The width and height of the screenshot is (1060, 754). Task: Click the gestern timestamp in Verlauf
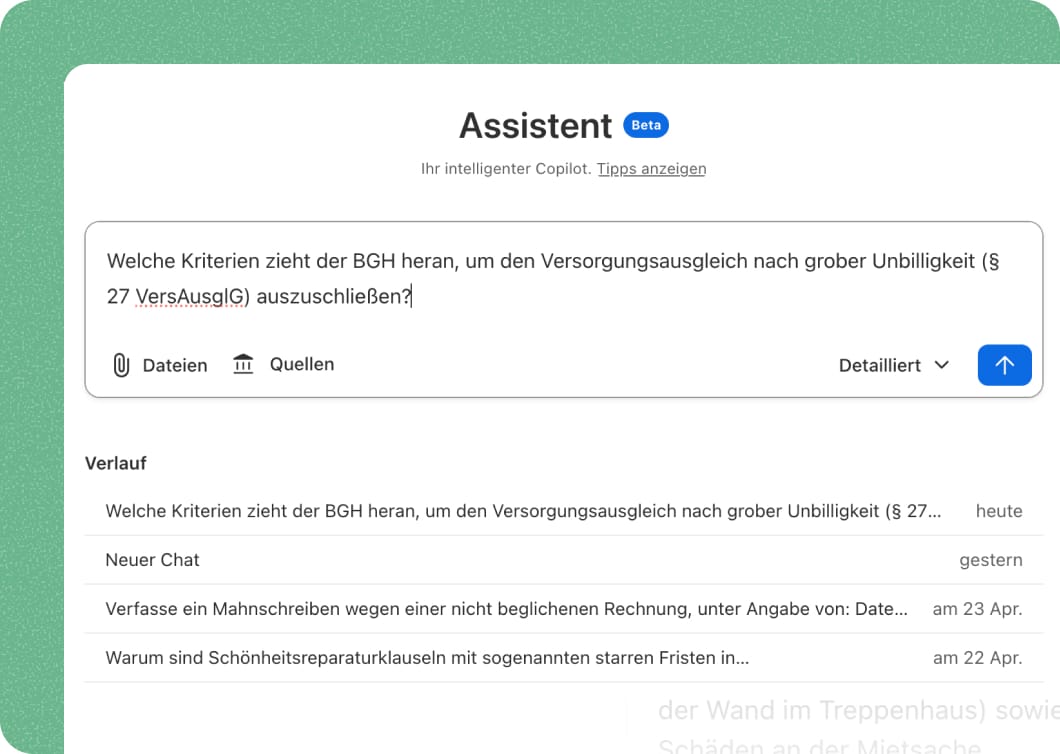click(991, 560)
